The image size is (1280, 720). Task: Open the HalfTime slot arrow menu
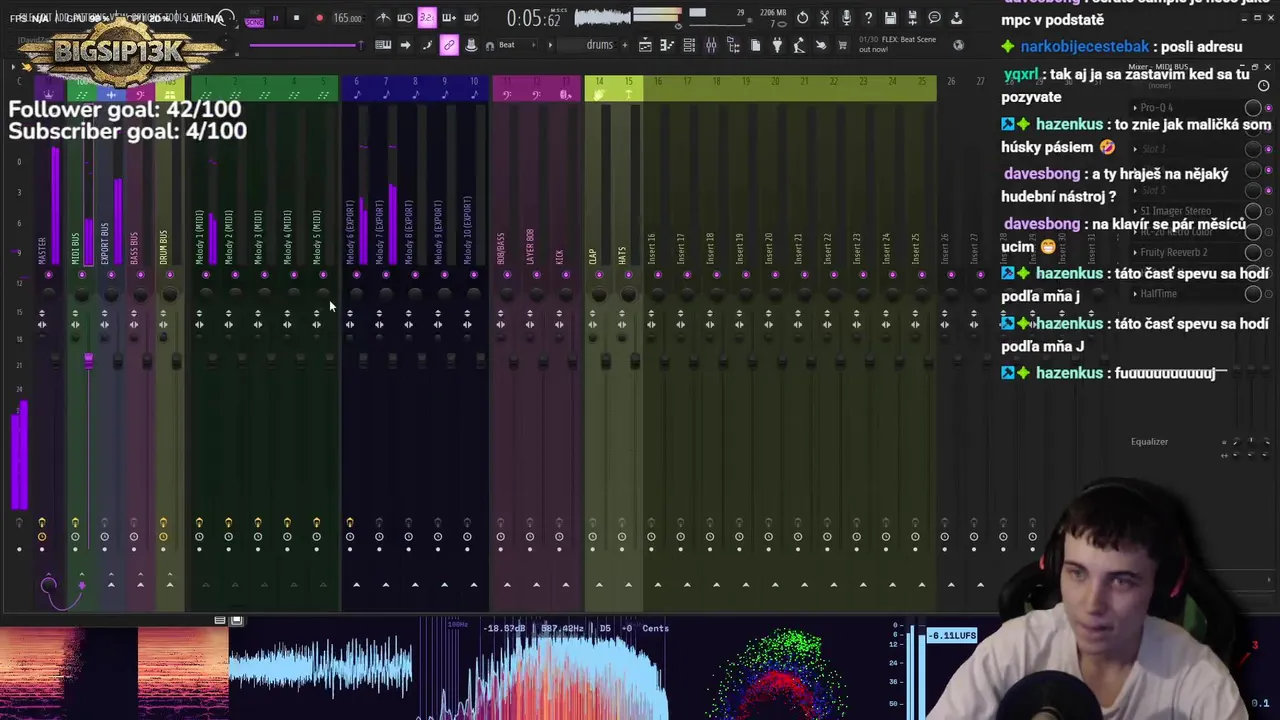click(1135, 294)
